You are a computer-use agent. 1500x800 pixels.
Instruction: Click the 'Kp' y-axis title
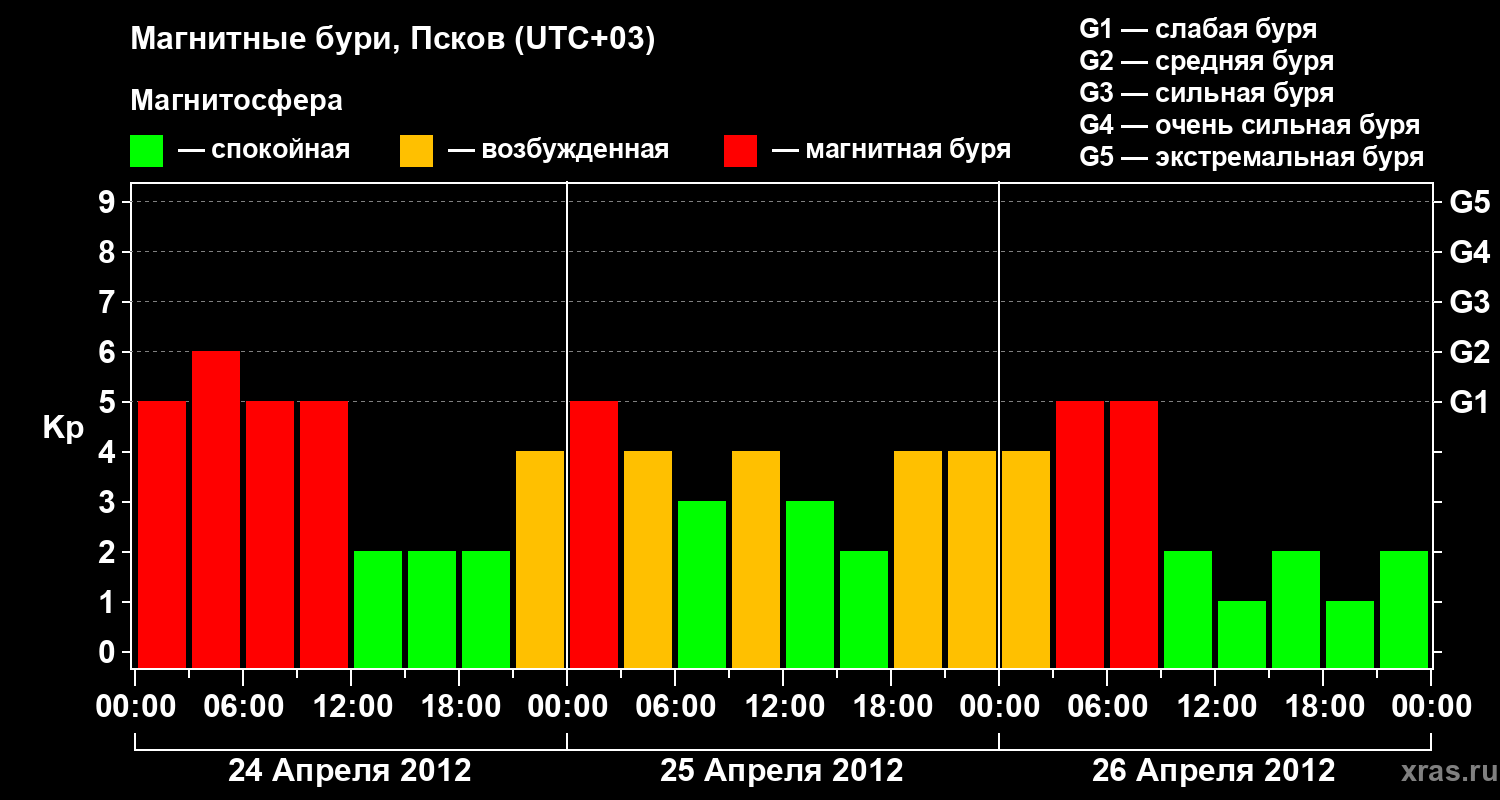(64, 428)
